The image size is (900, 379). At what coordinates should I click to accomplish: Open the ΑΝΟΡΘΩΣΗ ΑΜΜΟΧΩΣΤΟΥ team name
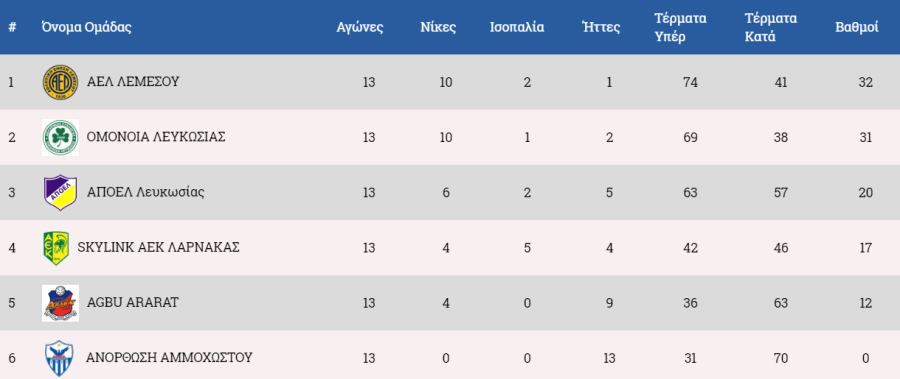pyautogui.click(x=169, y=357)
